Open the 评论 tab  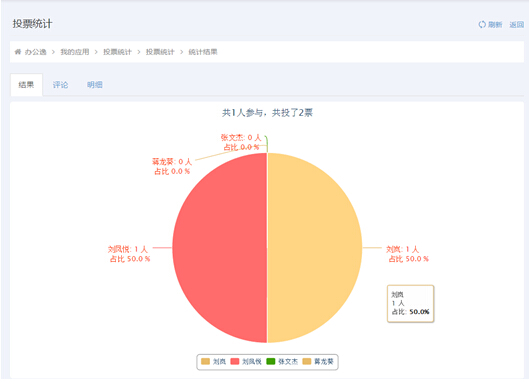[60, 85]
